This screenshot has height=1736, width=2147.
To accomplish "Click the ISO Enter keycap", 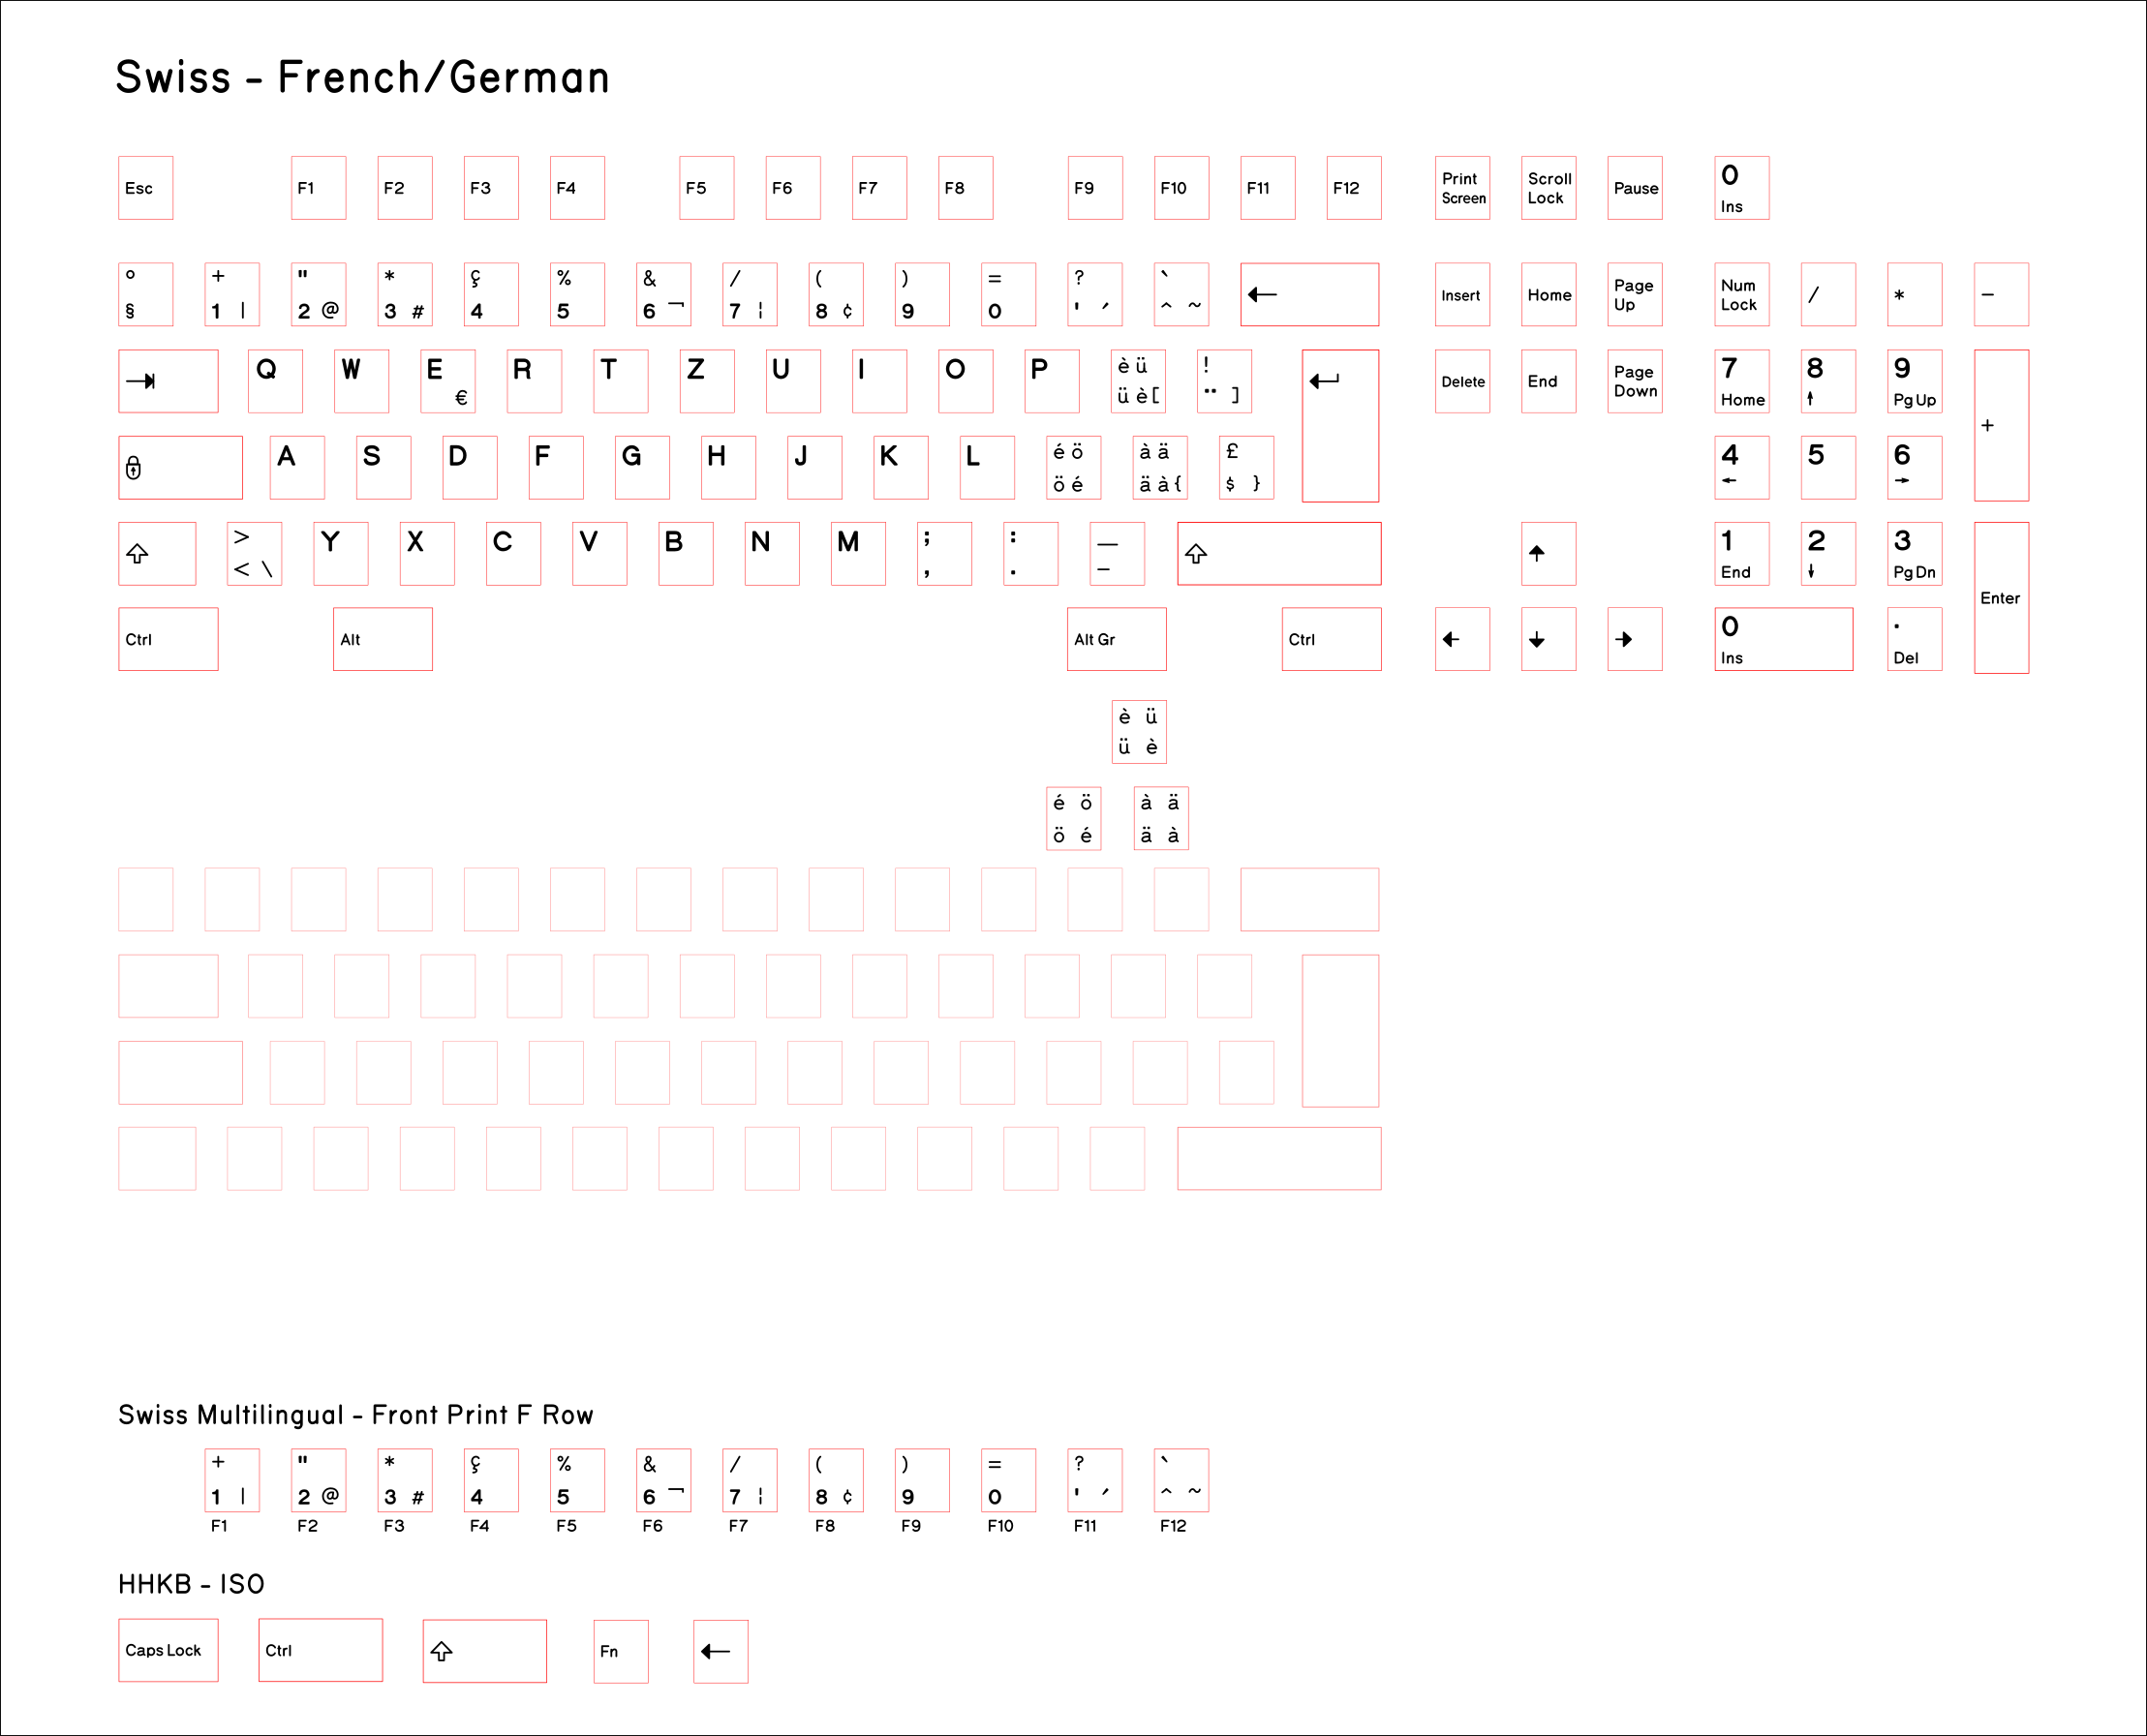I will [1340, 428].
